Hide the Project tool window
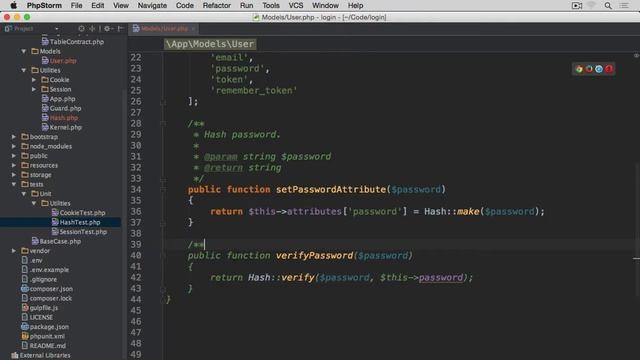640x360 pixels. [120, 29]
